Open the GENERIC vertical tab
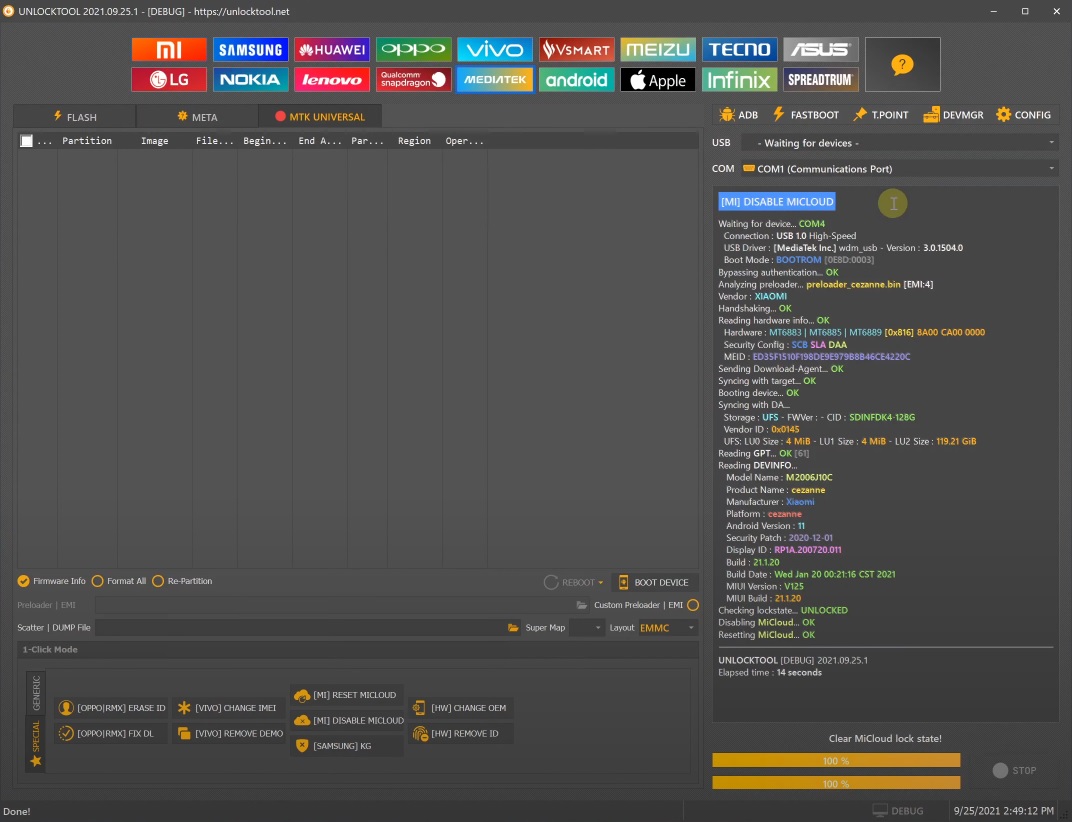The height and width of the screenshot is (822, 1072). pos(36,692)
